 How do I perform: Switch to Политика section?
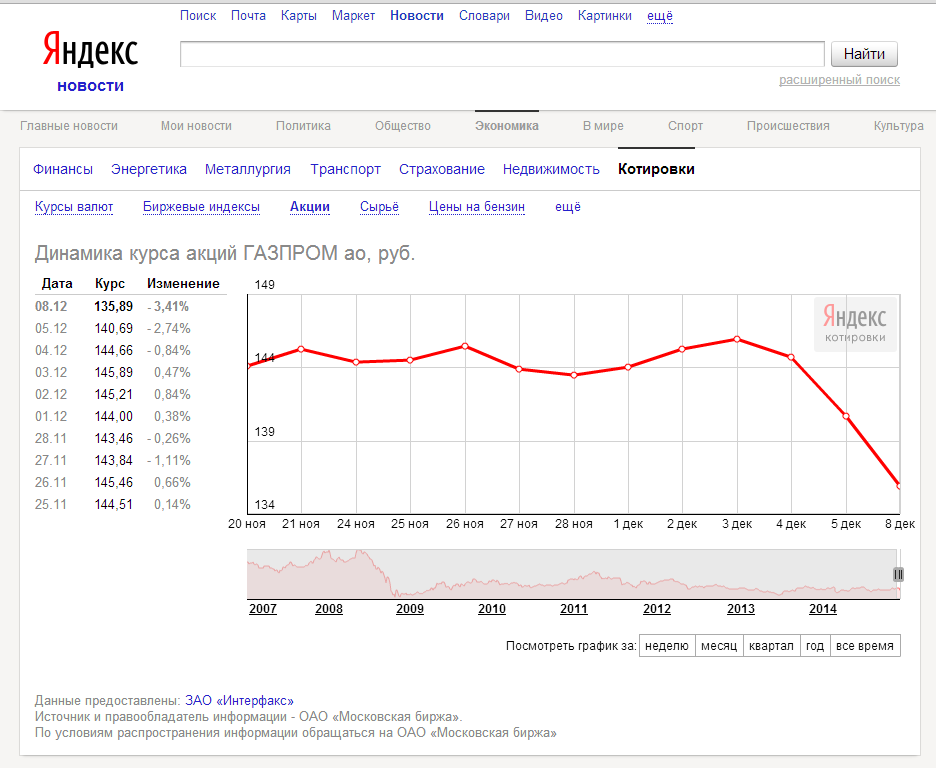tap(303, 126)
